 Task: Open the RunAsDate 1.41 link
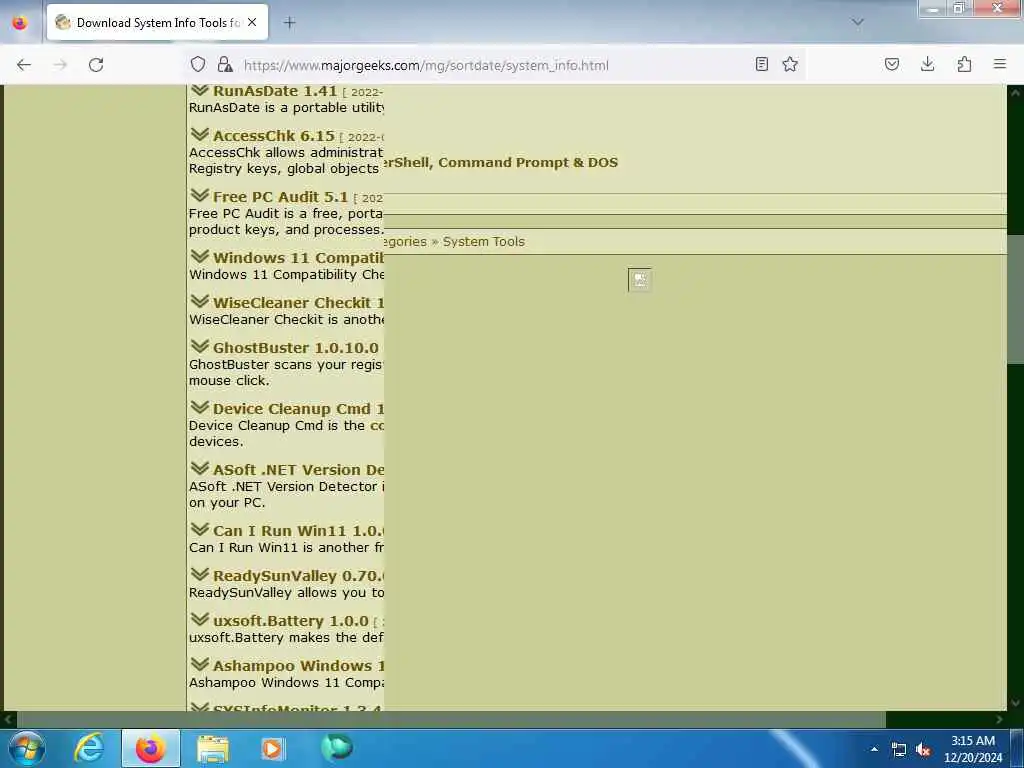coord(275,91)
